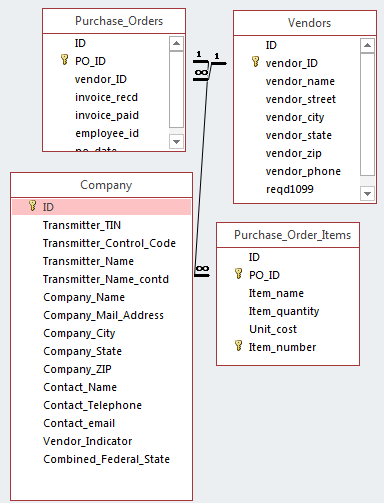Select the vendor_zip field
Viewport: 384px width, 503px height.
(293, 153)
